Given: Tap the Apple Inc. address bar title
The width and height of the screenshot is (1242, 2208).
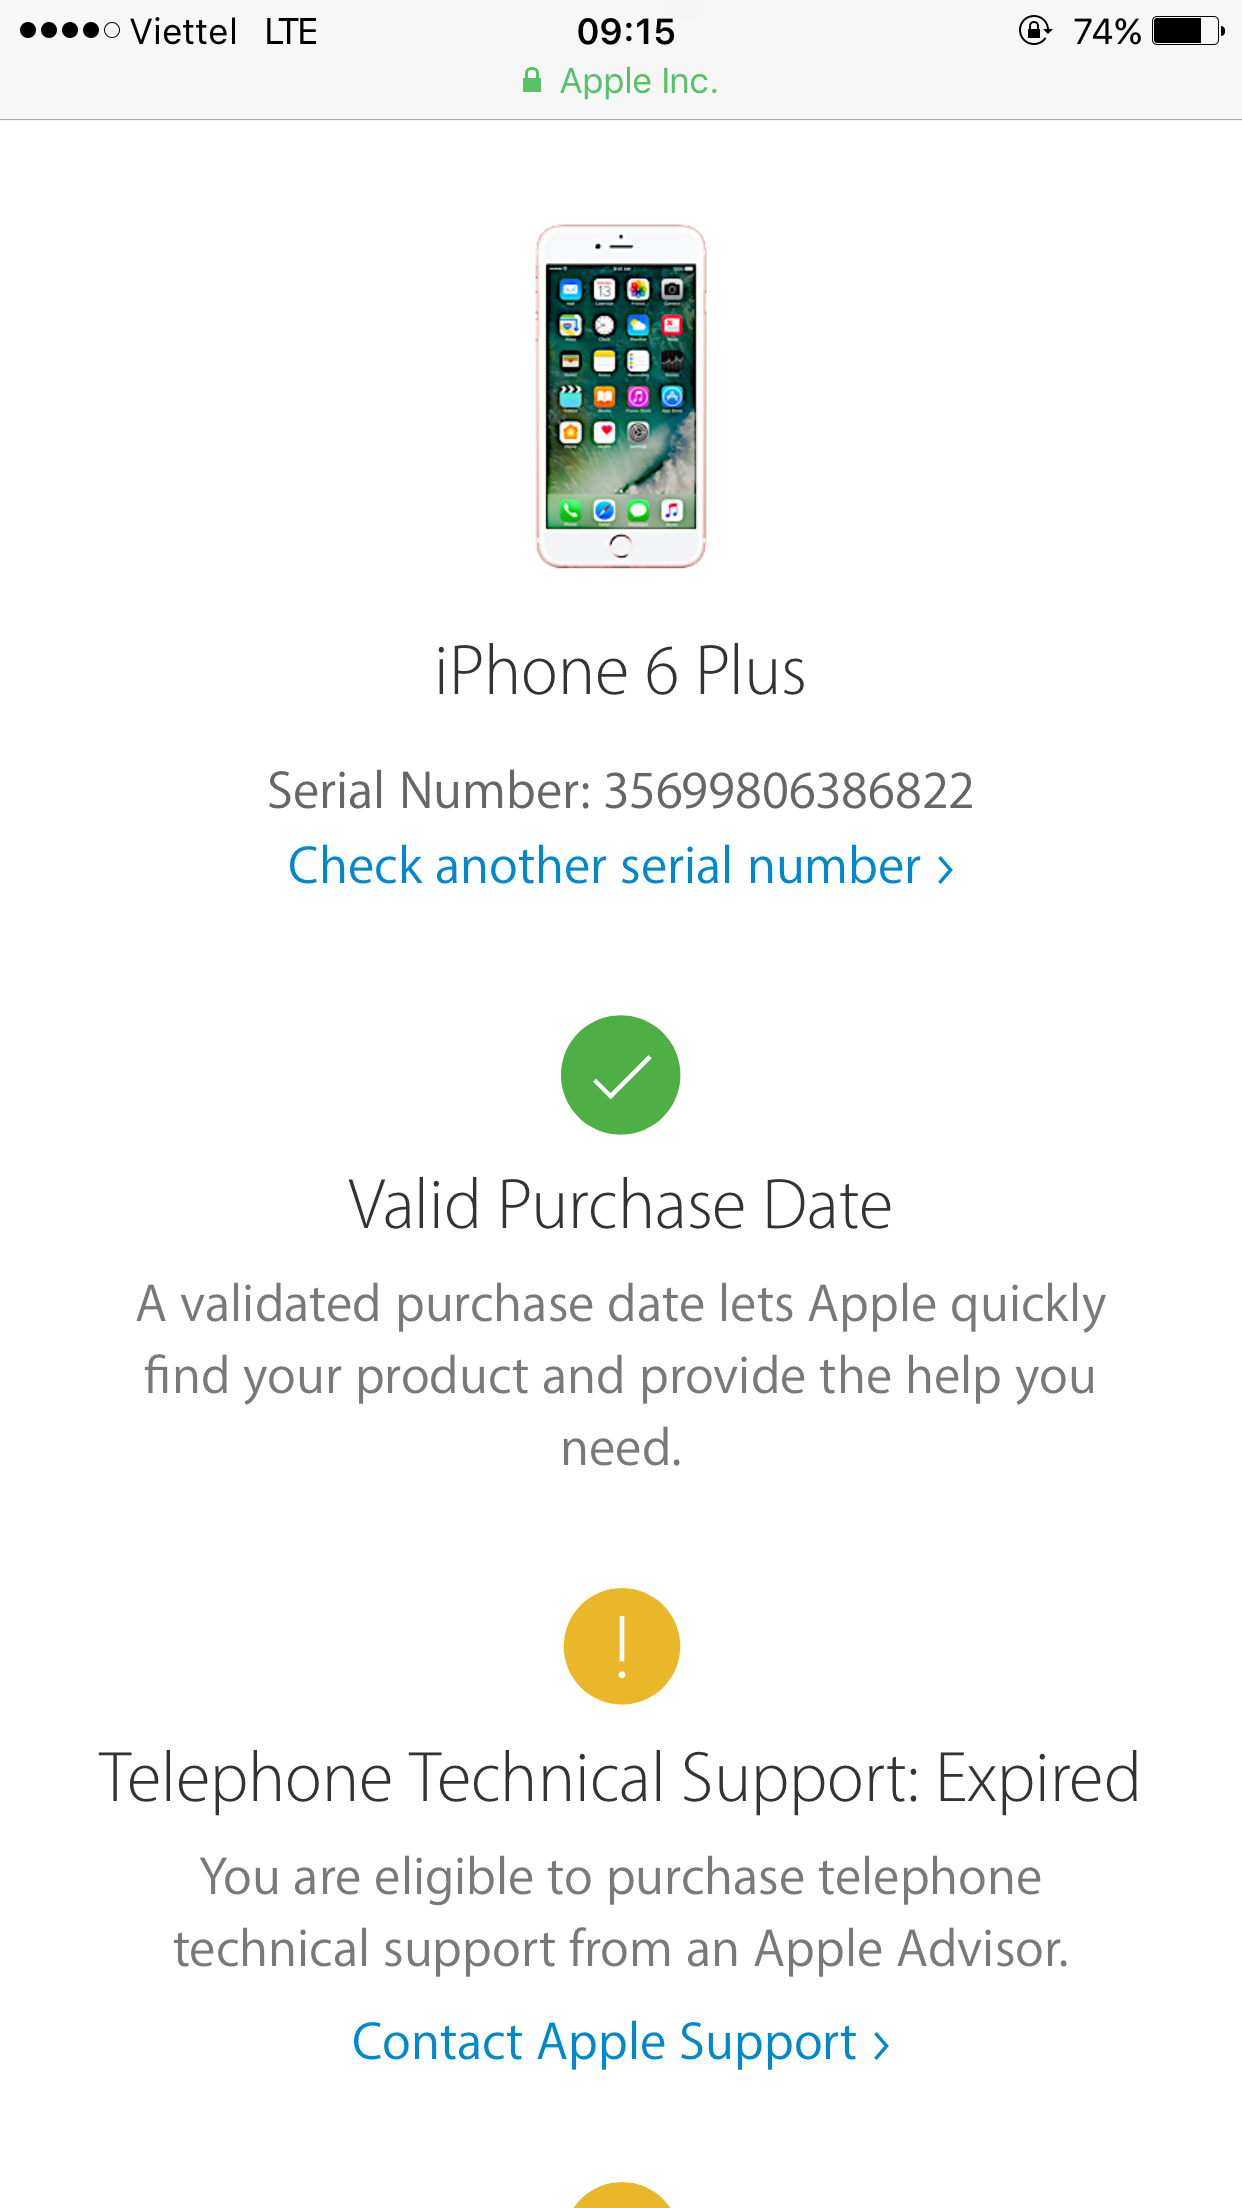Looking at the screenshot, I should (639, 81).
